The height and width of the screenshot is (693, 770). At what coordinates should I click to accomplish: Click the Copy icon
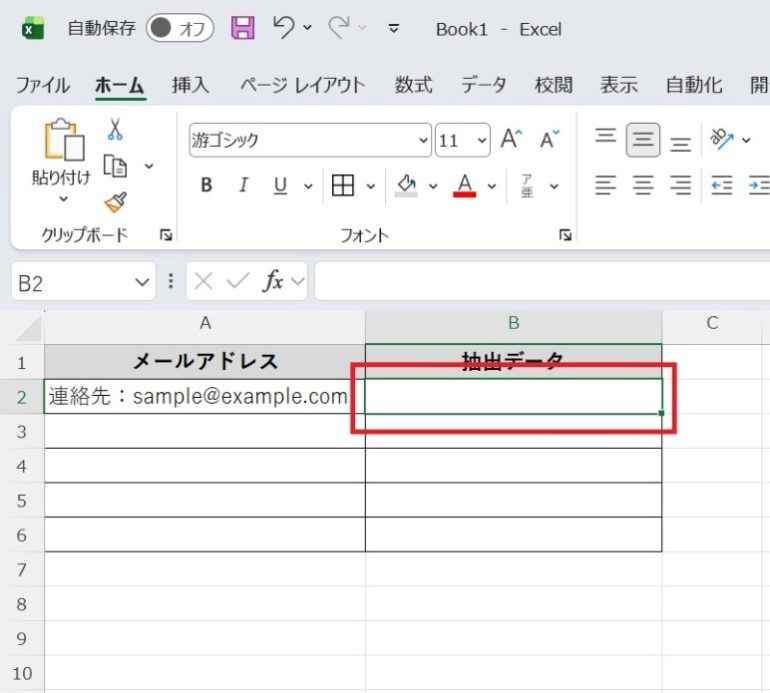point(115,166)
